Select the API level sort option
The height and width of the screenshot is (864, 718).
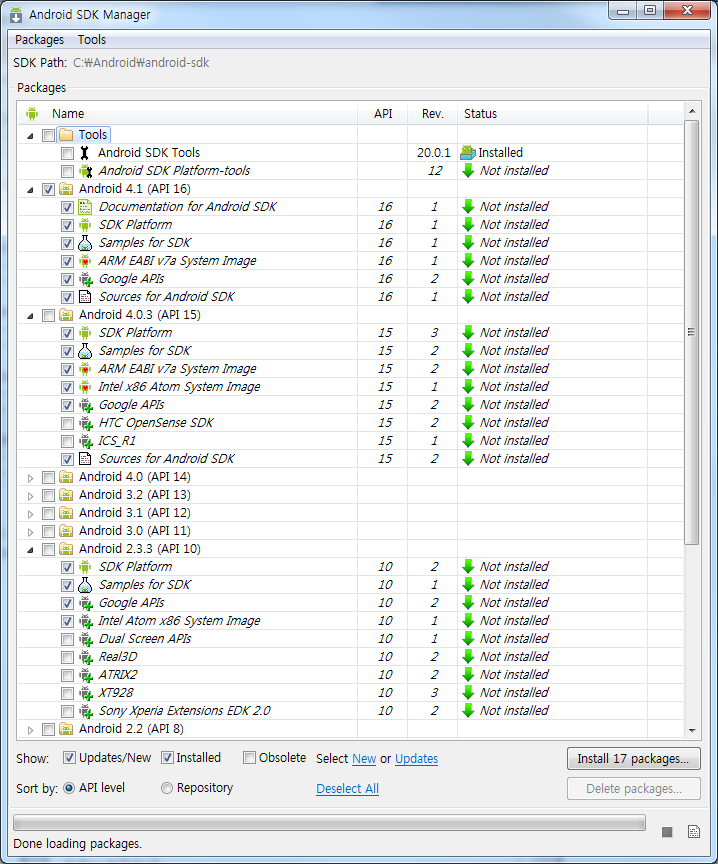coord(69,788)
